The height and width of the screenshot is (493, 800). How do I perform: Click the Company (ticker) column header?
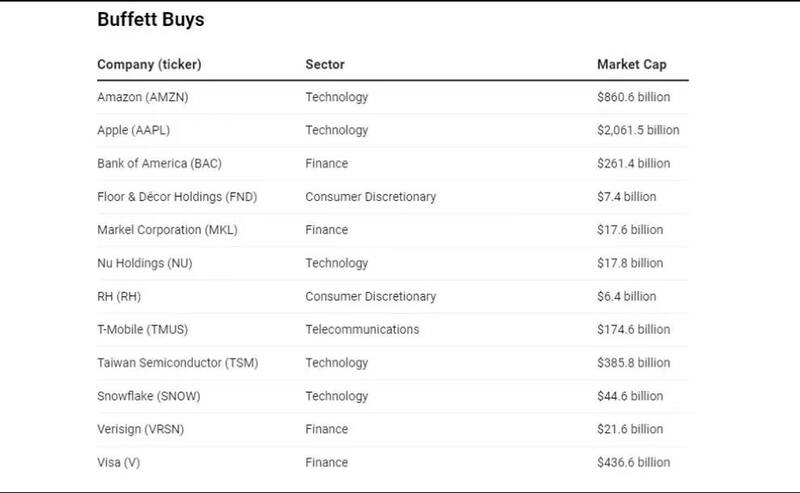tap(149, 65)
